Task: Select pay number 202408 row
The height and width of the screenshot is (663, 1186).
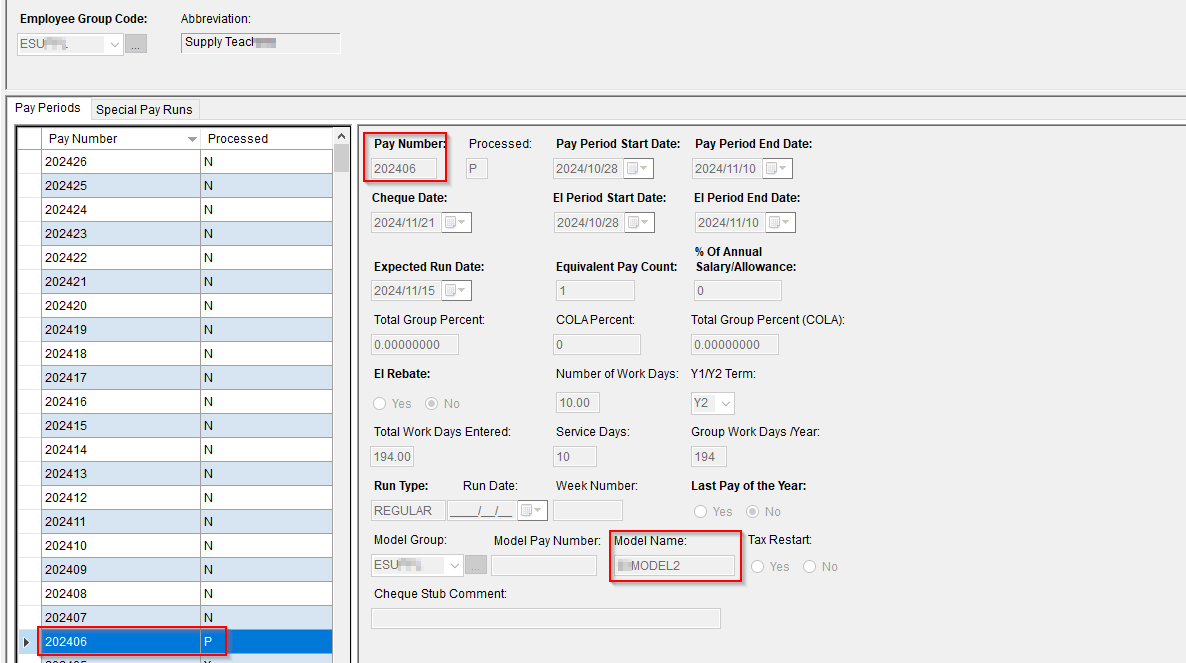Action: (187, 593)
